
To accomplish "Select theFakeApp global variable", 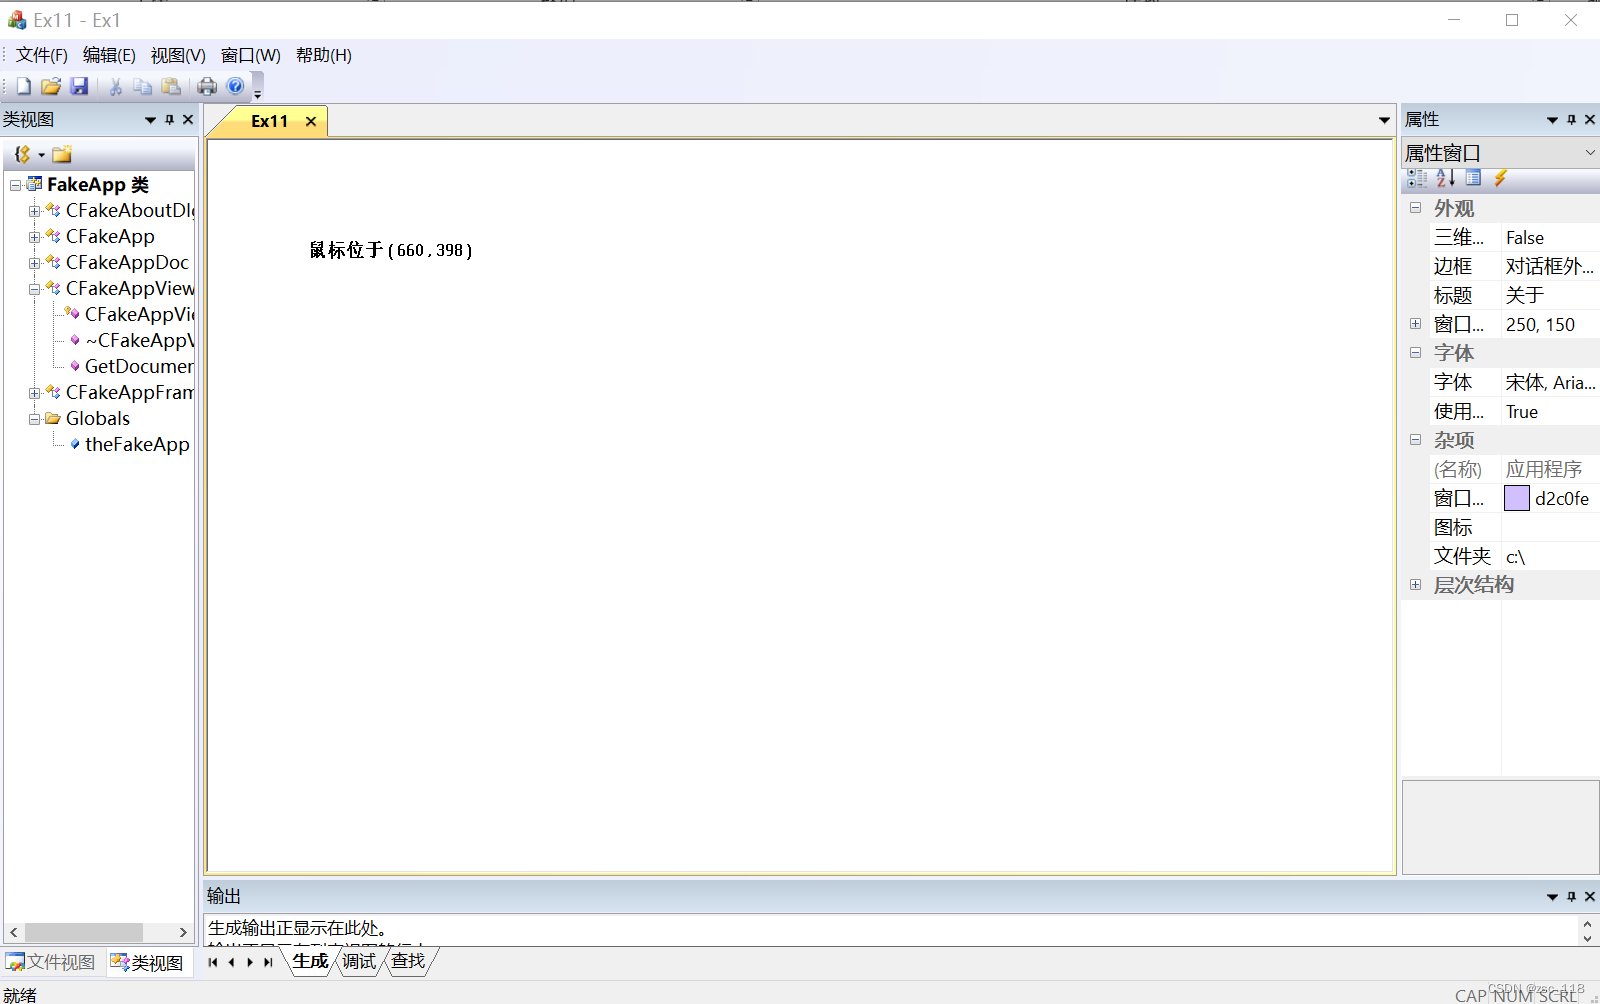I will tap(137, 445).
